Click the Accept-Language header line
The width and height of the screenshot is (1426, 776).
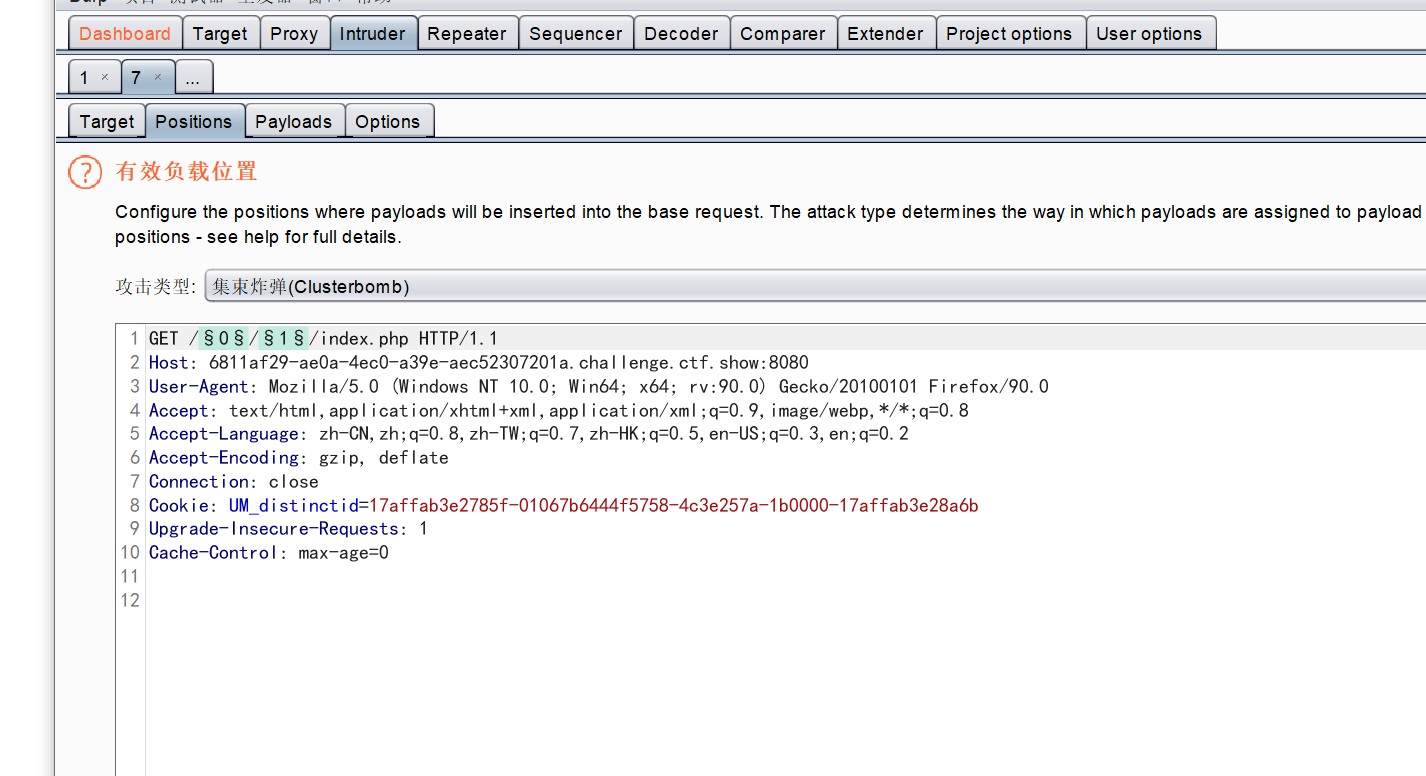(529, 434)
